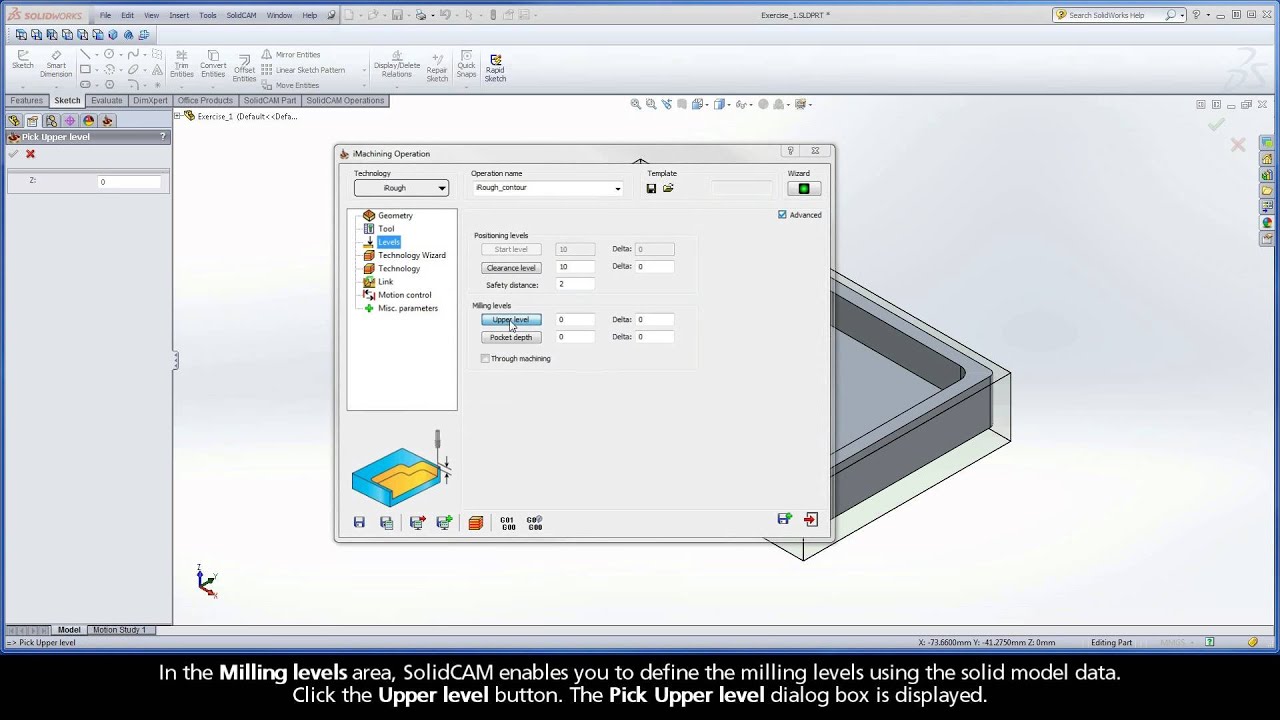Click the Trim Entities tool

181,63
